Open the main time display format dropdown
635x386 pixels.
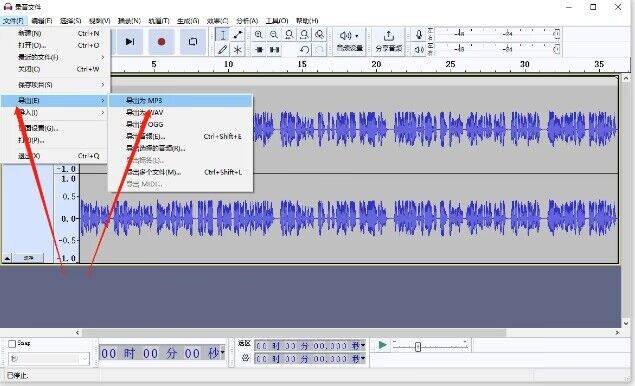click(x=222, y=353)
